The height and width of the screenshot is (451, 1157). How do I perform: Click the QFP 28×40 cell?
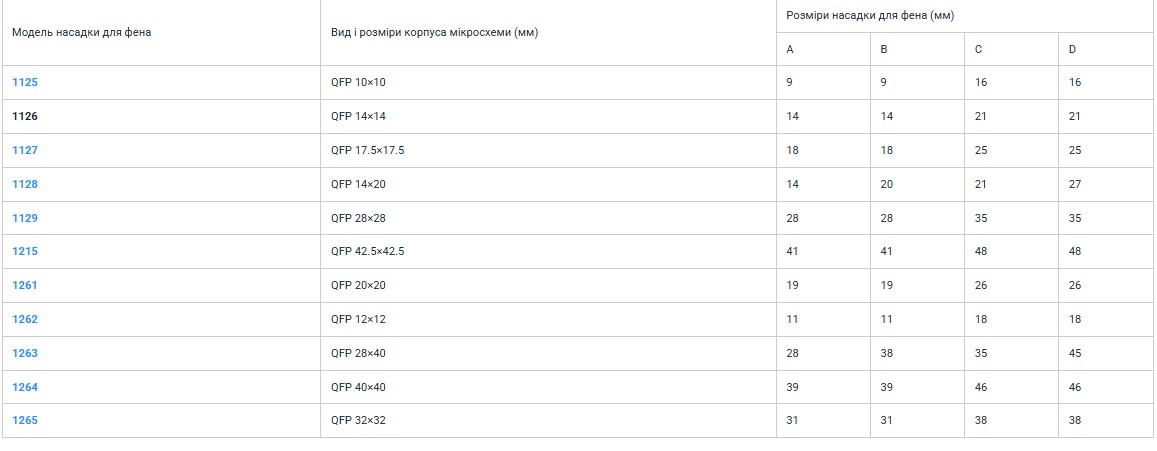358,354
